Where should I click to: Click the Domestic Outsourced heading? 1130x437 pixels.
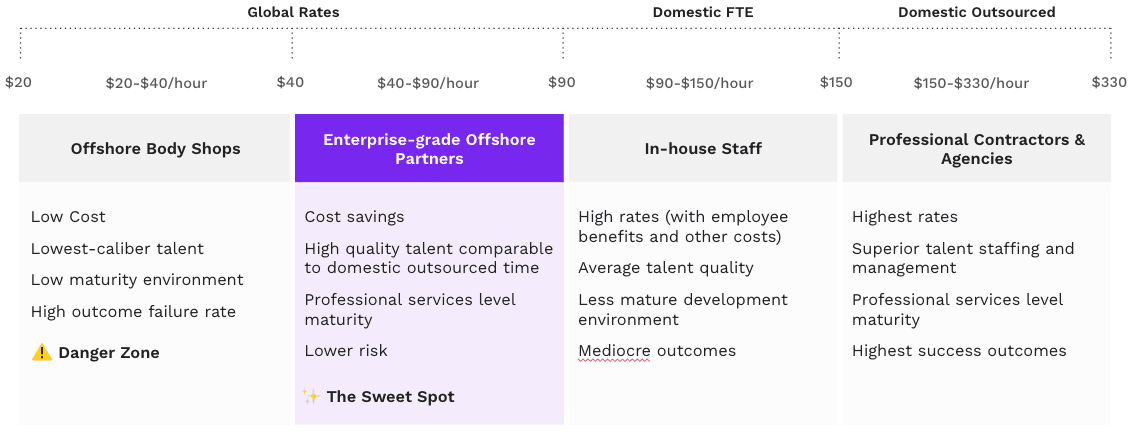click(976, 12)
